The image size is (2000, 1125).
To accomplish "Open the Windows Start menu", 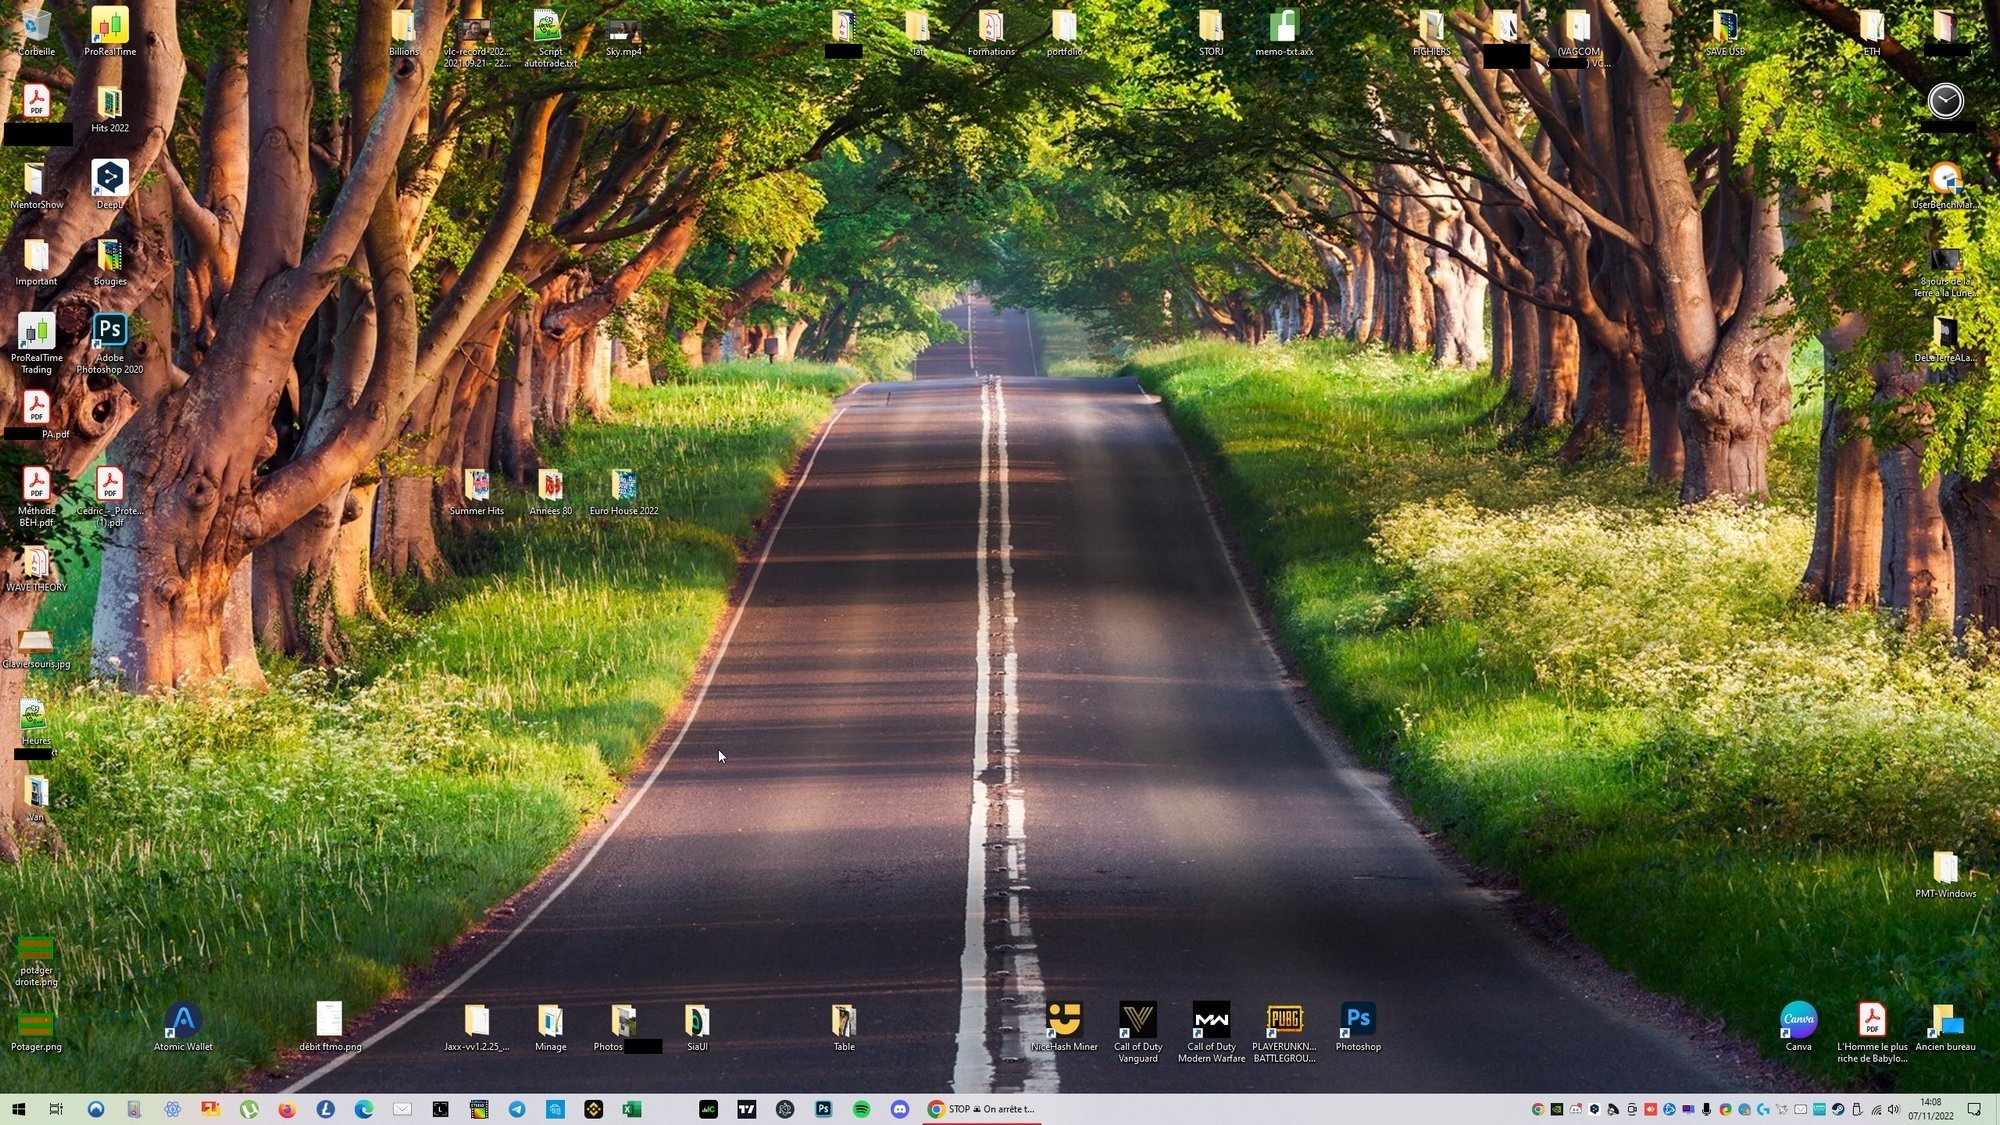I will point(18,1109).
